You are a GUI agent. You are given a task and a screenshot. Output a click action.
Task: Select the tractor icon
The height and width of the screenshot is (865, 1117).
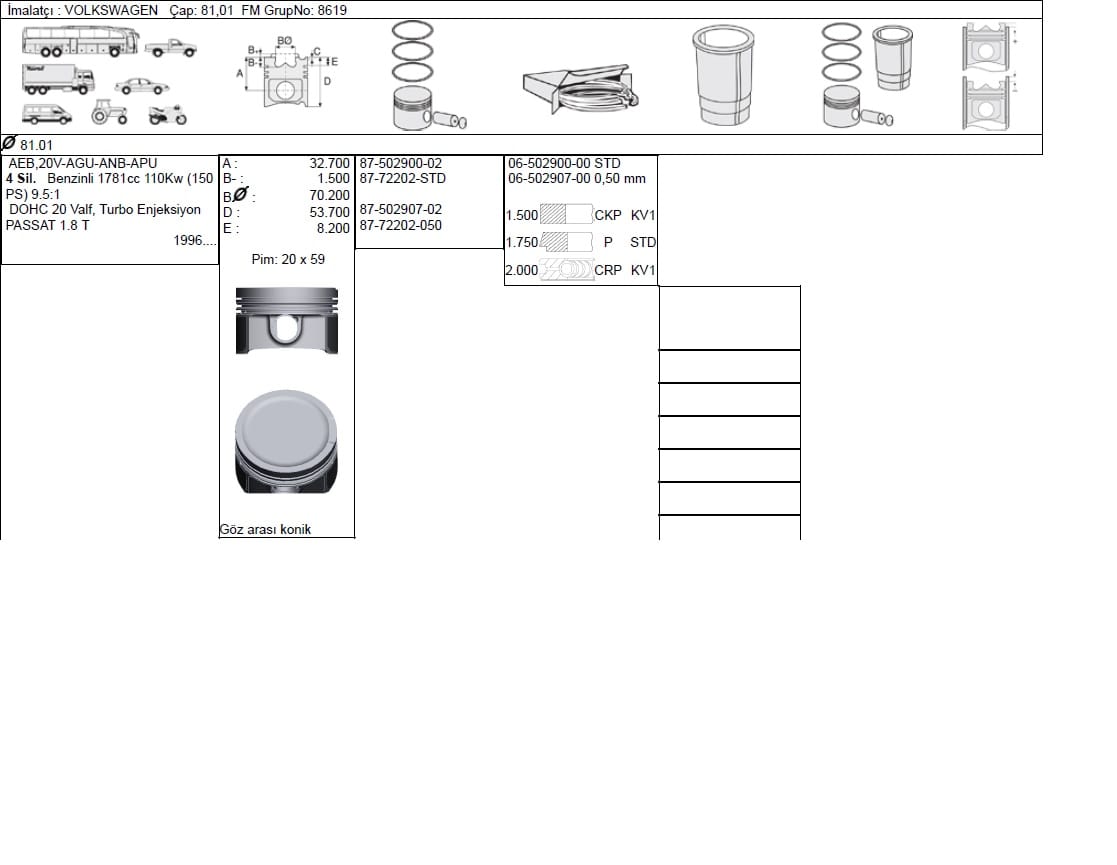pos(110,113)
